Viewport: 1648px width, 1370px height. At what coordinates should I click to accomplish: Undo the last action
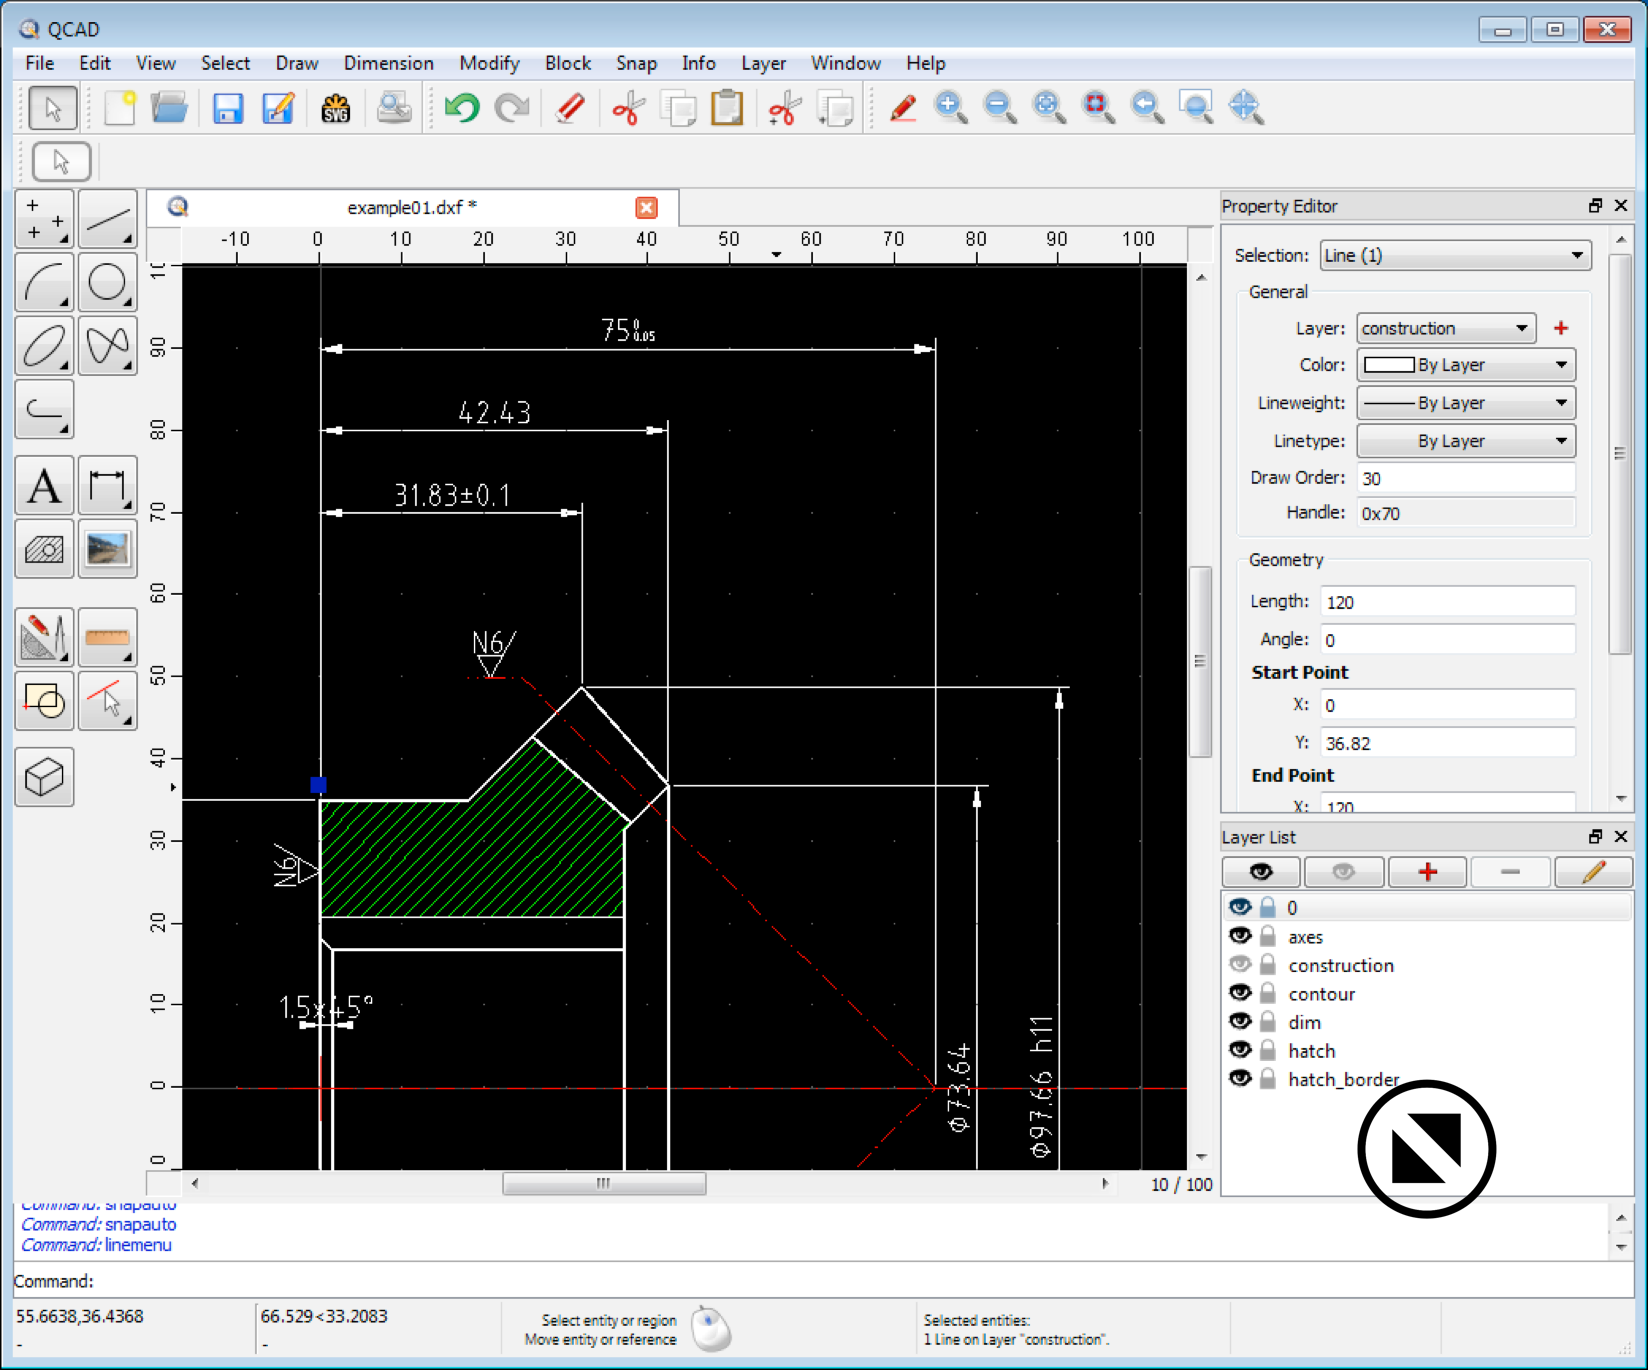[461, 107]
